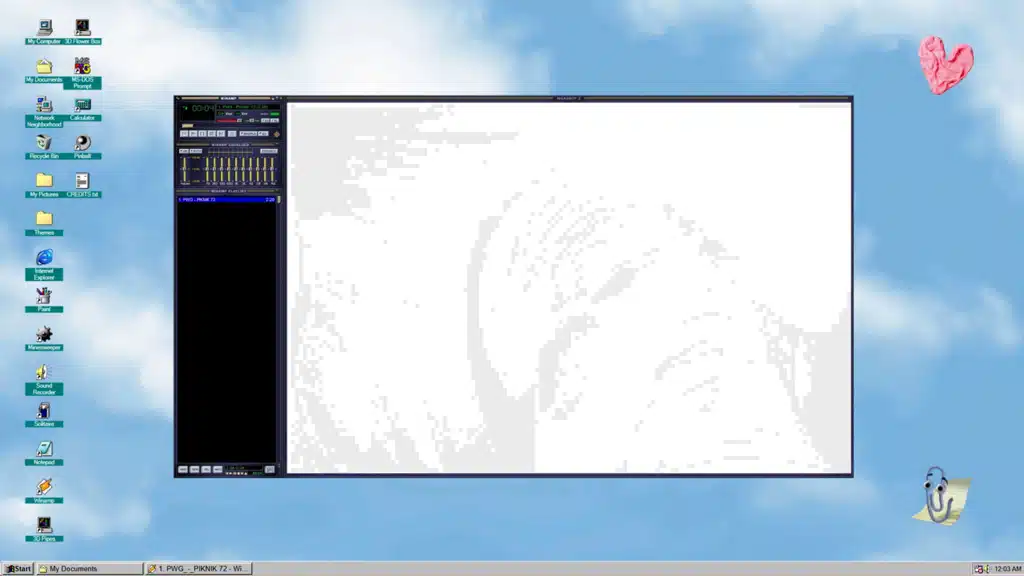Select the PIKNIK 72 playlist track
This screenshot has width=1024, height=576.
[x=226, y=200]
